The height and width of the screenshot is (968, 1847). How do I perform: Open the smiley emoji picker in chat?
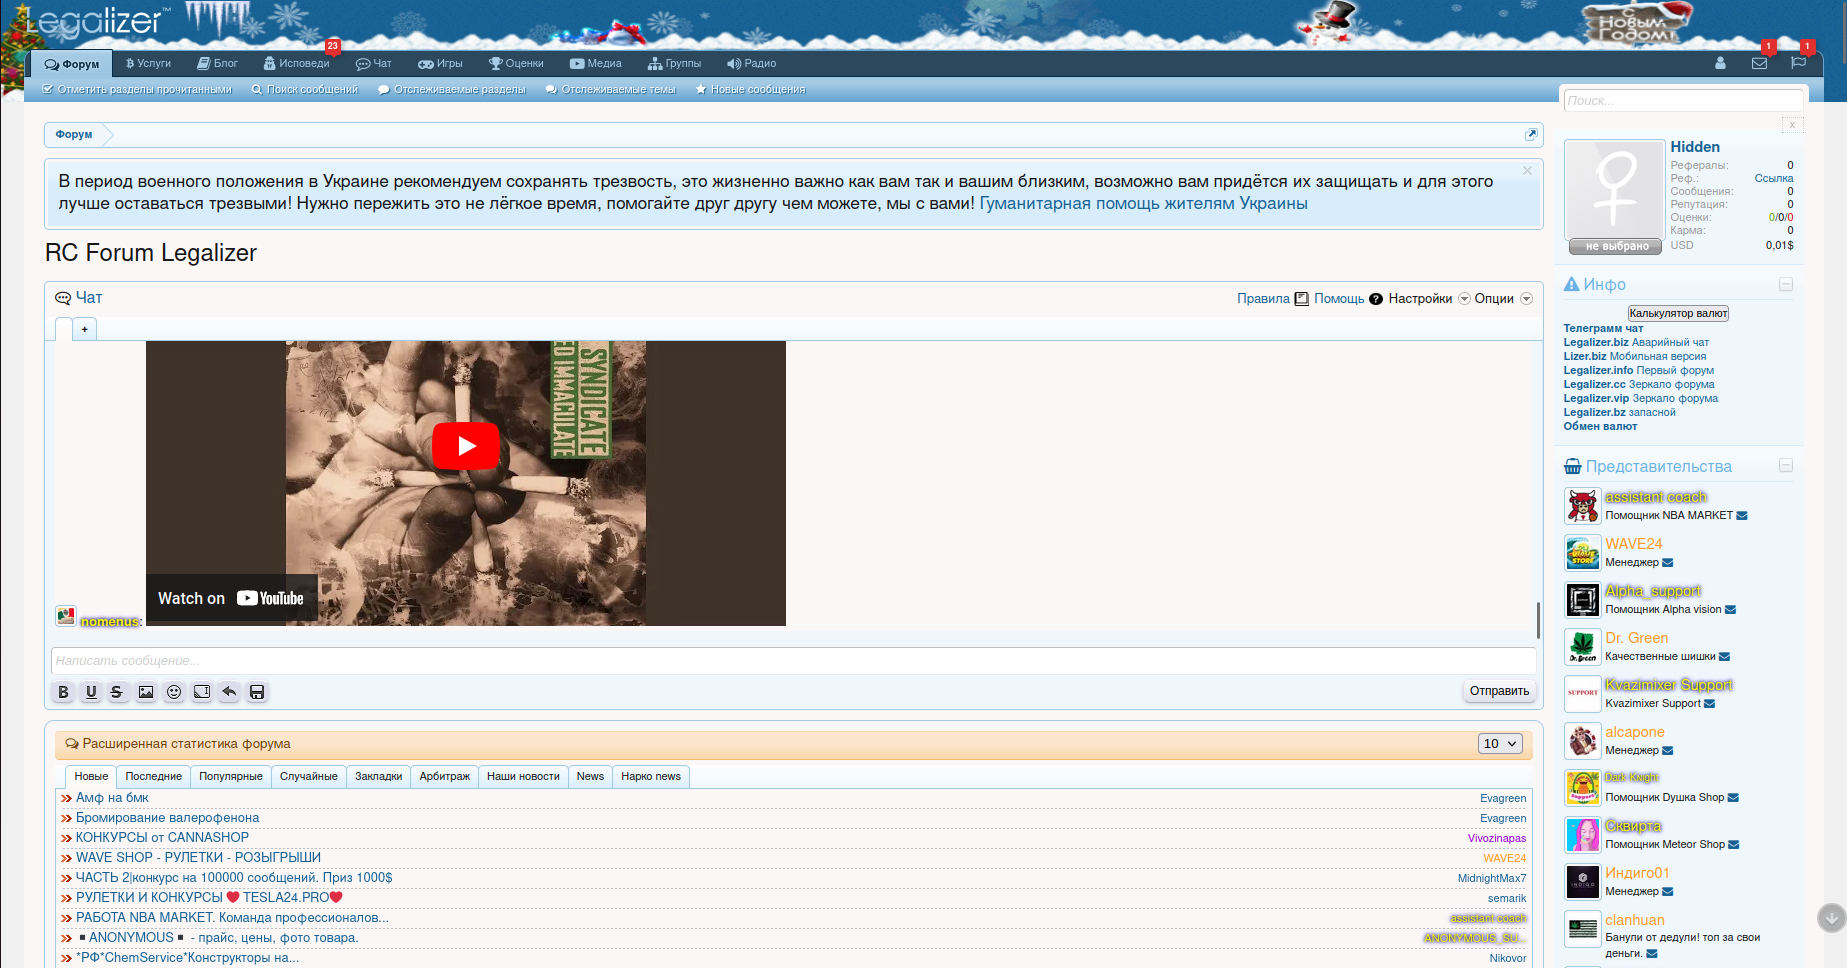click(174, 692)
